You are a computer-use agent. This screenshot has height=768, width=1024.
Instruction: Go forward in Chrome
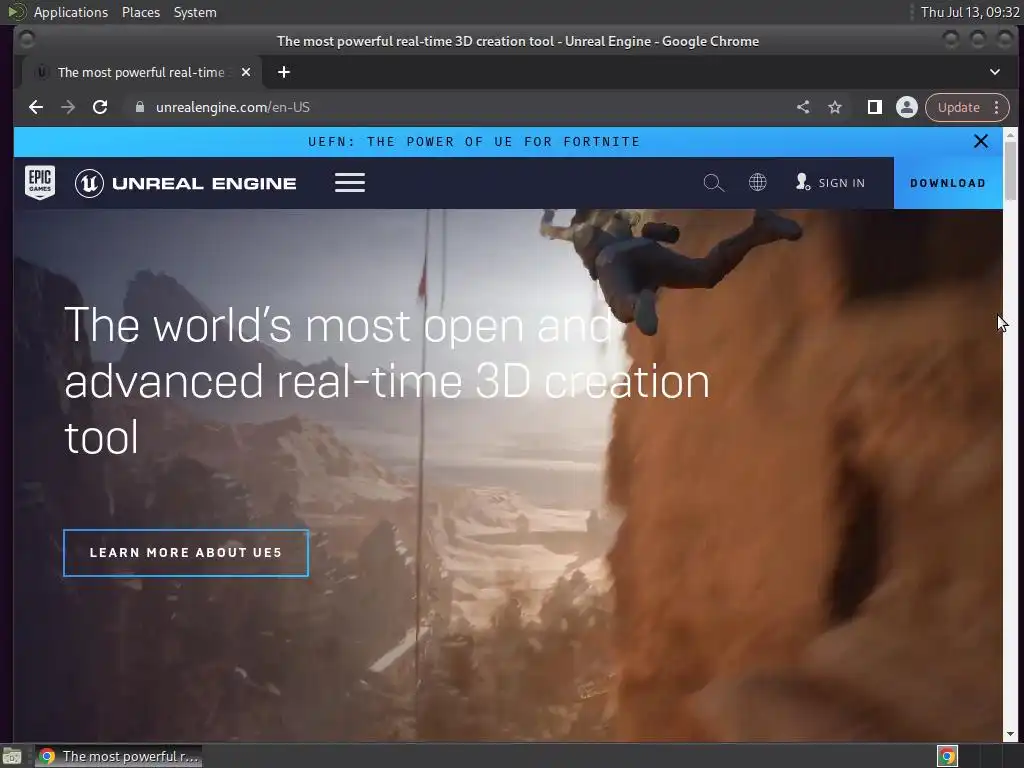click(68, 107)
